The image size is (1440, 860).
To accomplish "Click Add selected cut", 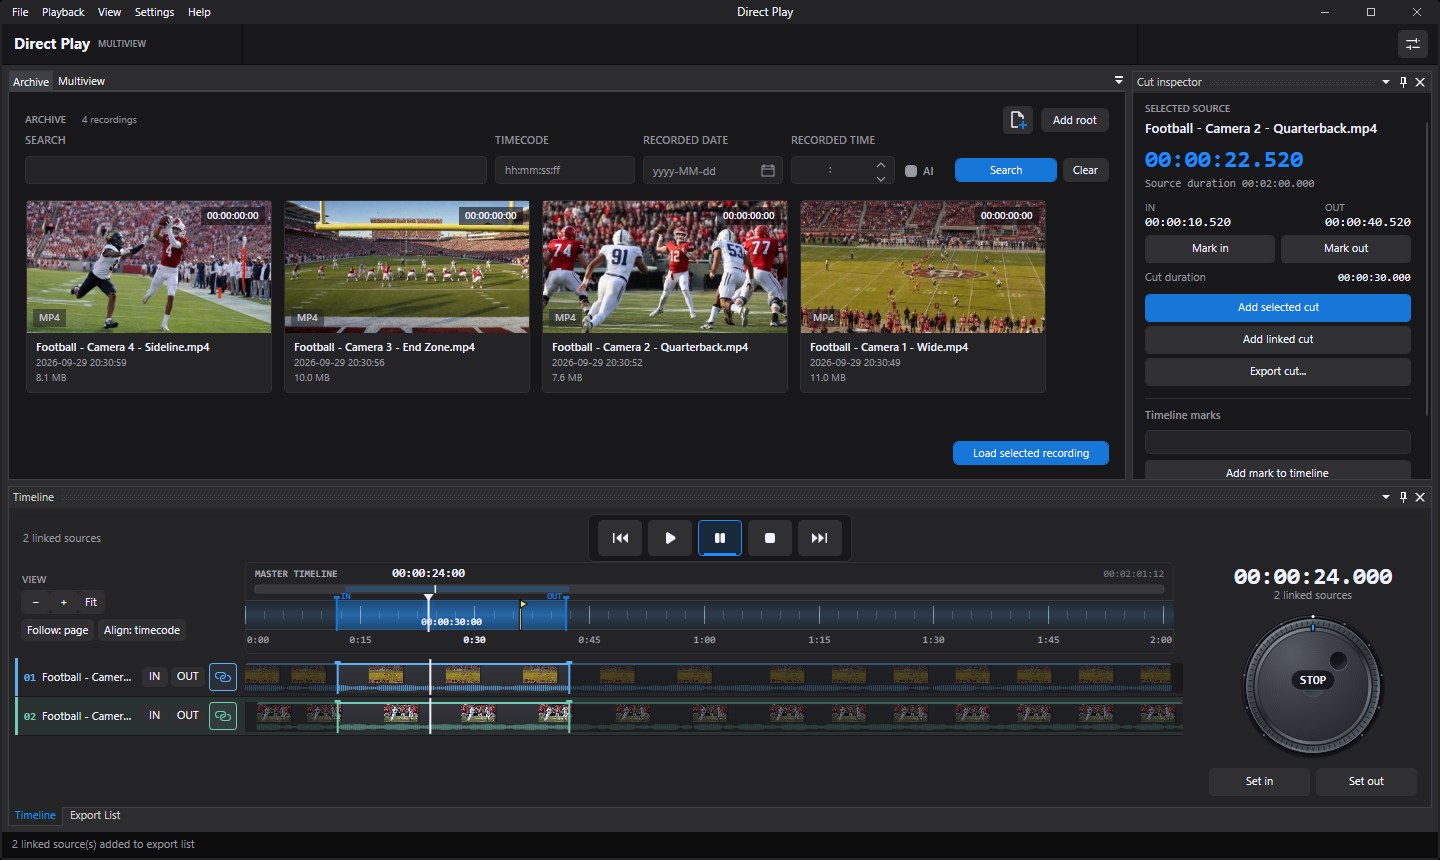I will tap(1278, 307).
